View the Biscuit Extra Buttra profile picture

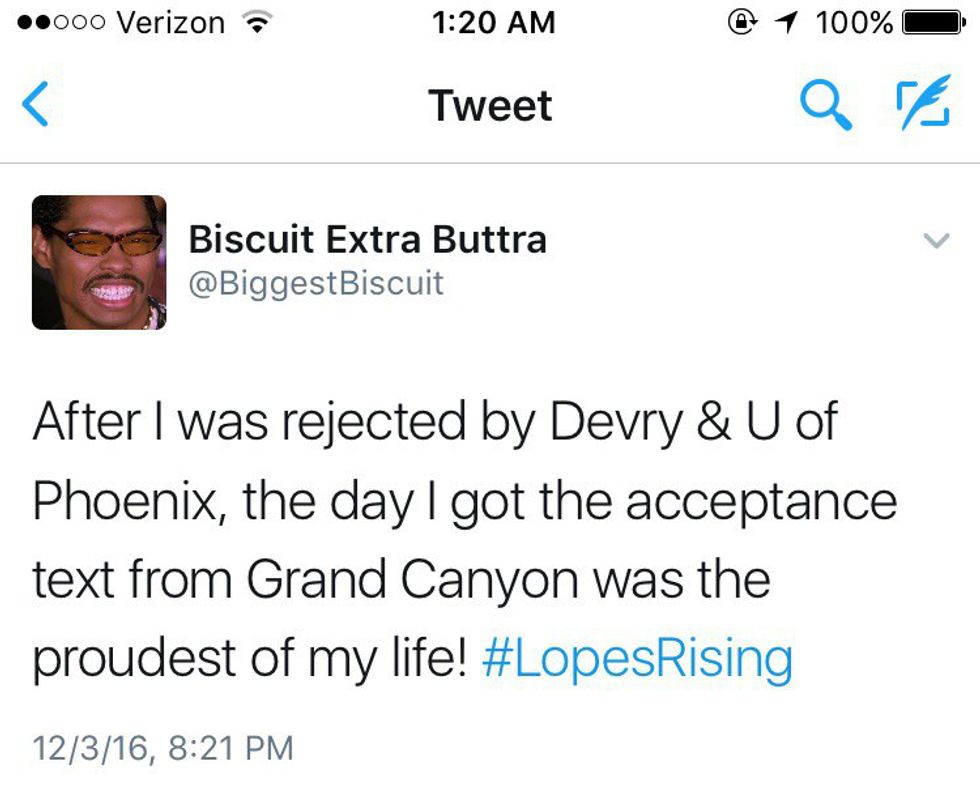click(99, 262)
